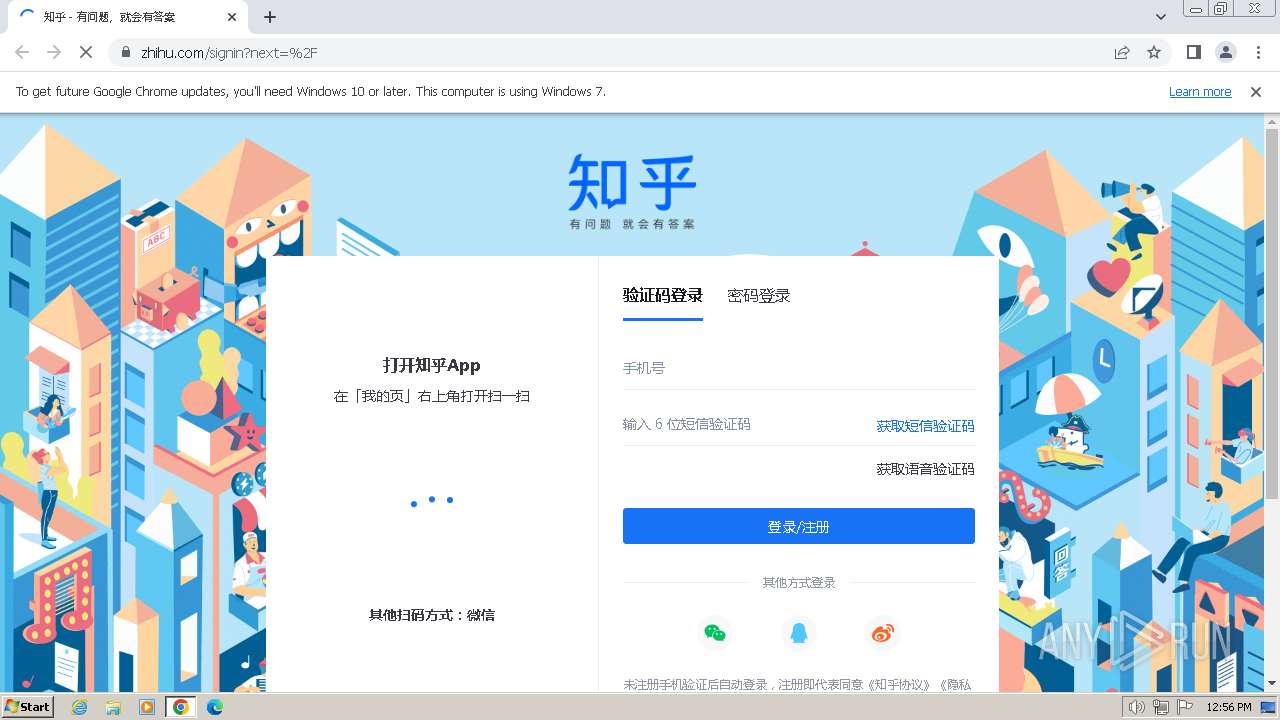
Task: Choose 微信 as other scan method
Action: tap(481, 615)
